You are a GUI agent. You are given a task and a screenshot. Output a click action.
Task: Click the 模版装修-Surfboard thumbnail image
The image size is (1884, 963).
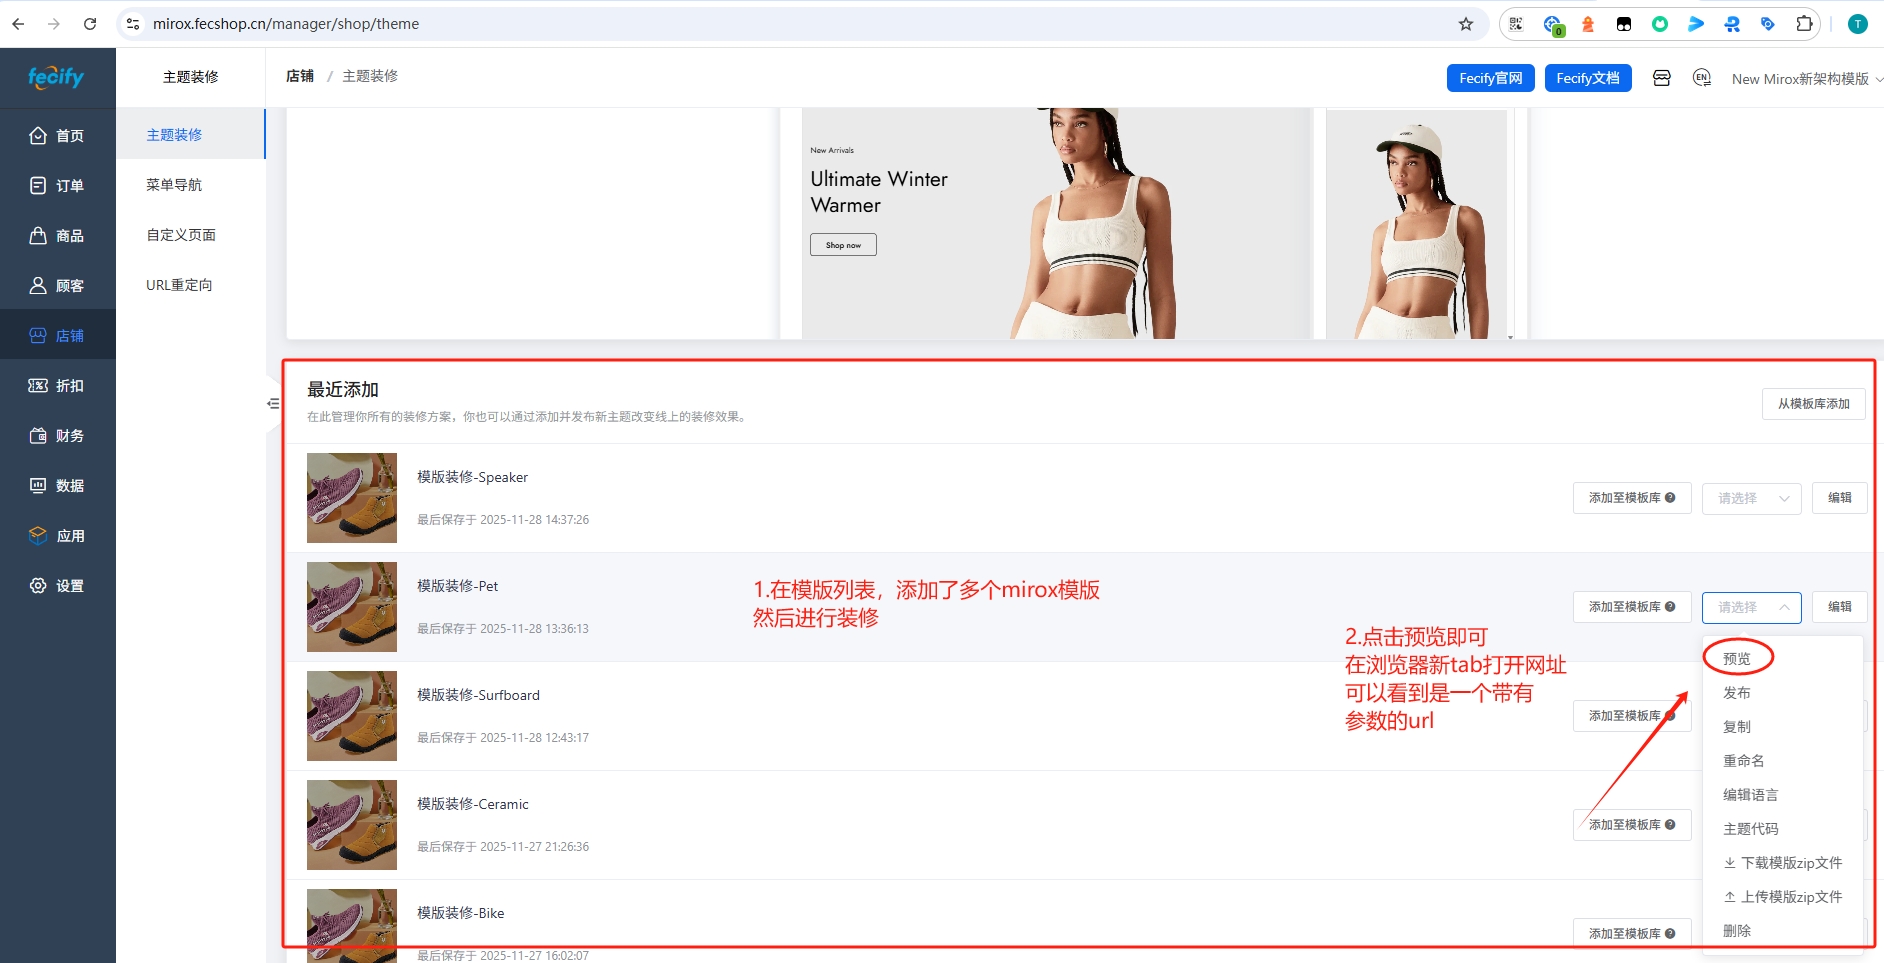pos(352,716)
